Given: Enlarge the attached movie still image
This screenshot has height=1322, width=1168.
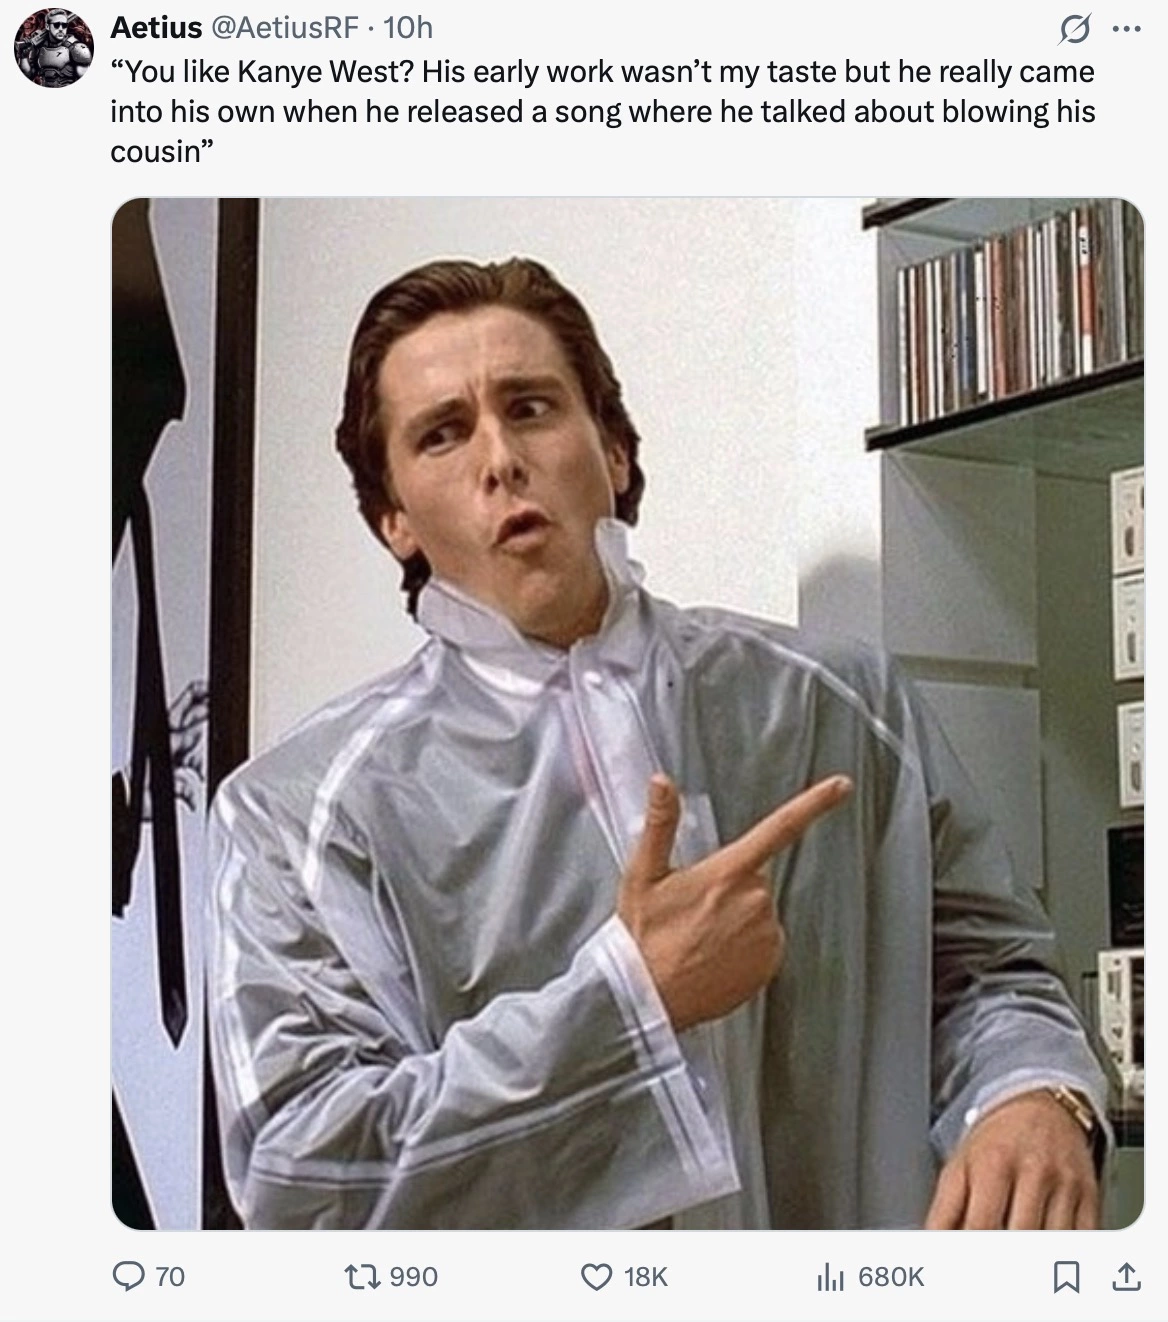Looking at the screenshot, I should click(627, 713).
